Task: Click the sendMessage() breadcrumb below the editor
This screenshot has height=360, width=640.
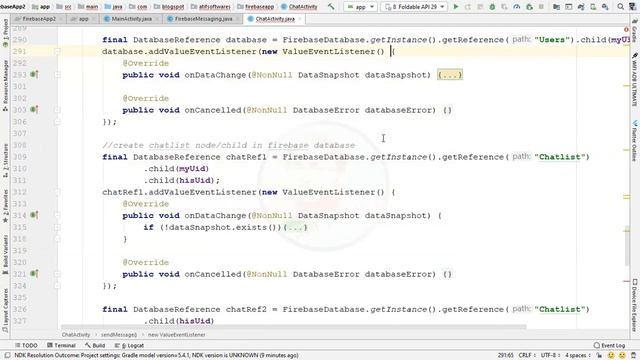Action: (119, 335)
